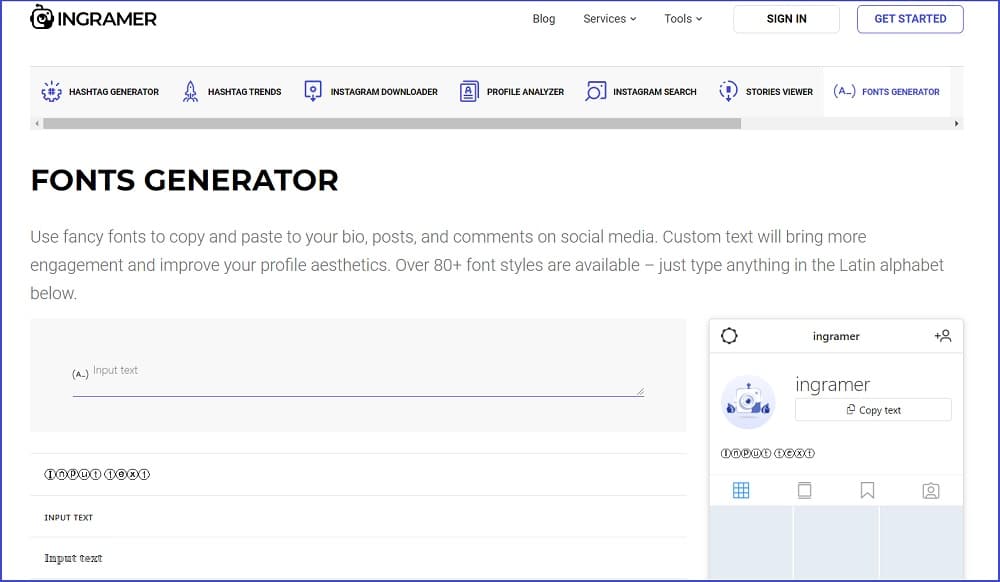Viewport: 1000px width, 582px height.
Task: Open the Blog link
Action: (543, 18)
